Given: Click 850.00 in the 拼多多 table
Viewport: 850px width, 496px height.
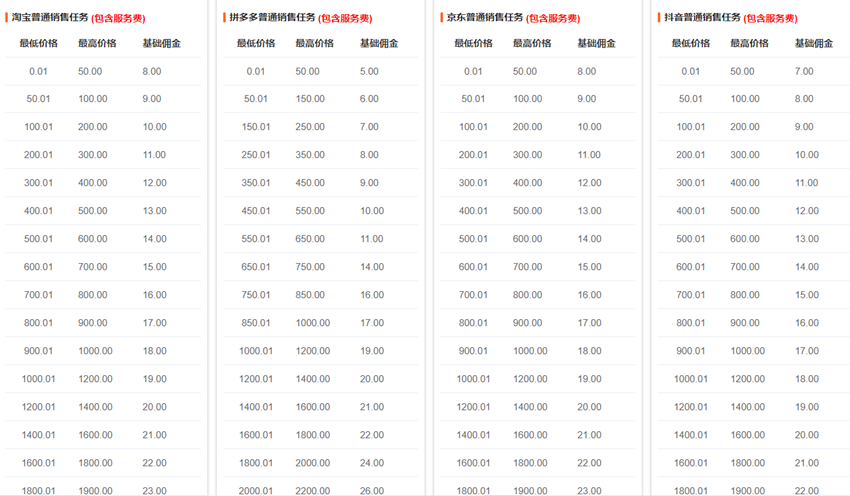Looking at the screenshot, I should click(310, 295).
